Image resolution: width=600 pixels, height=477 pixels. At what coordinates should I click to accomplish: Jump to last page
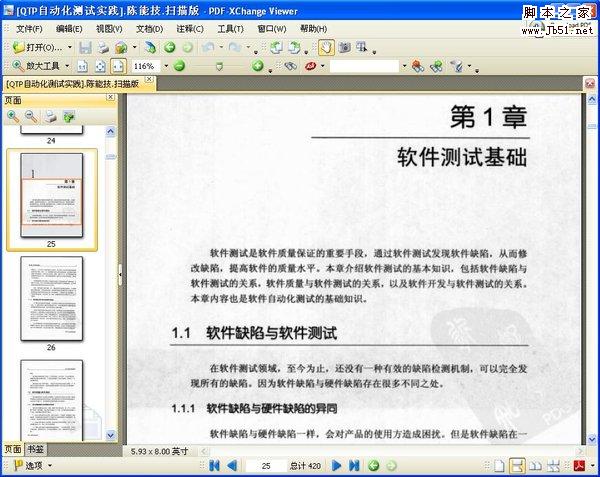(x=354, y=466)
